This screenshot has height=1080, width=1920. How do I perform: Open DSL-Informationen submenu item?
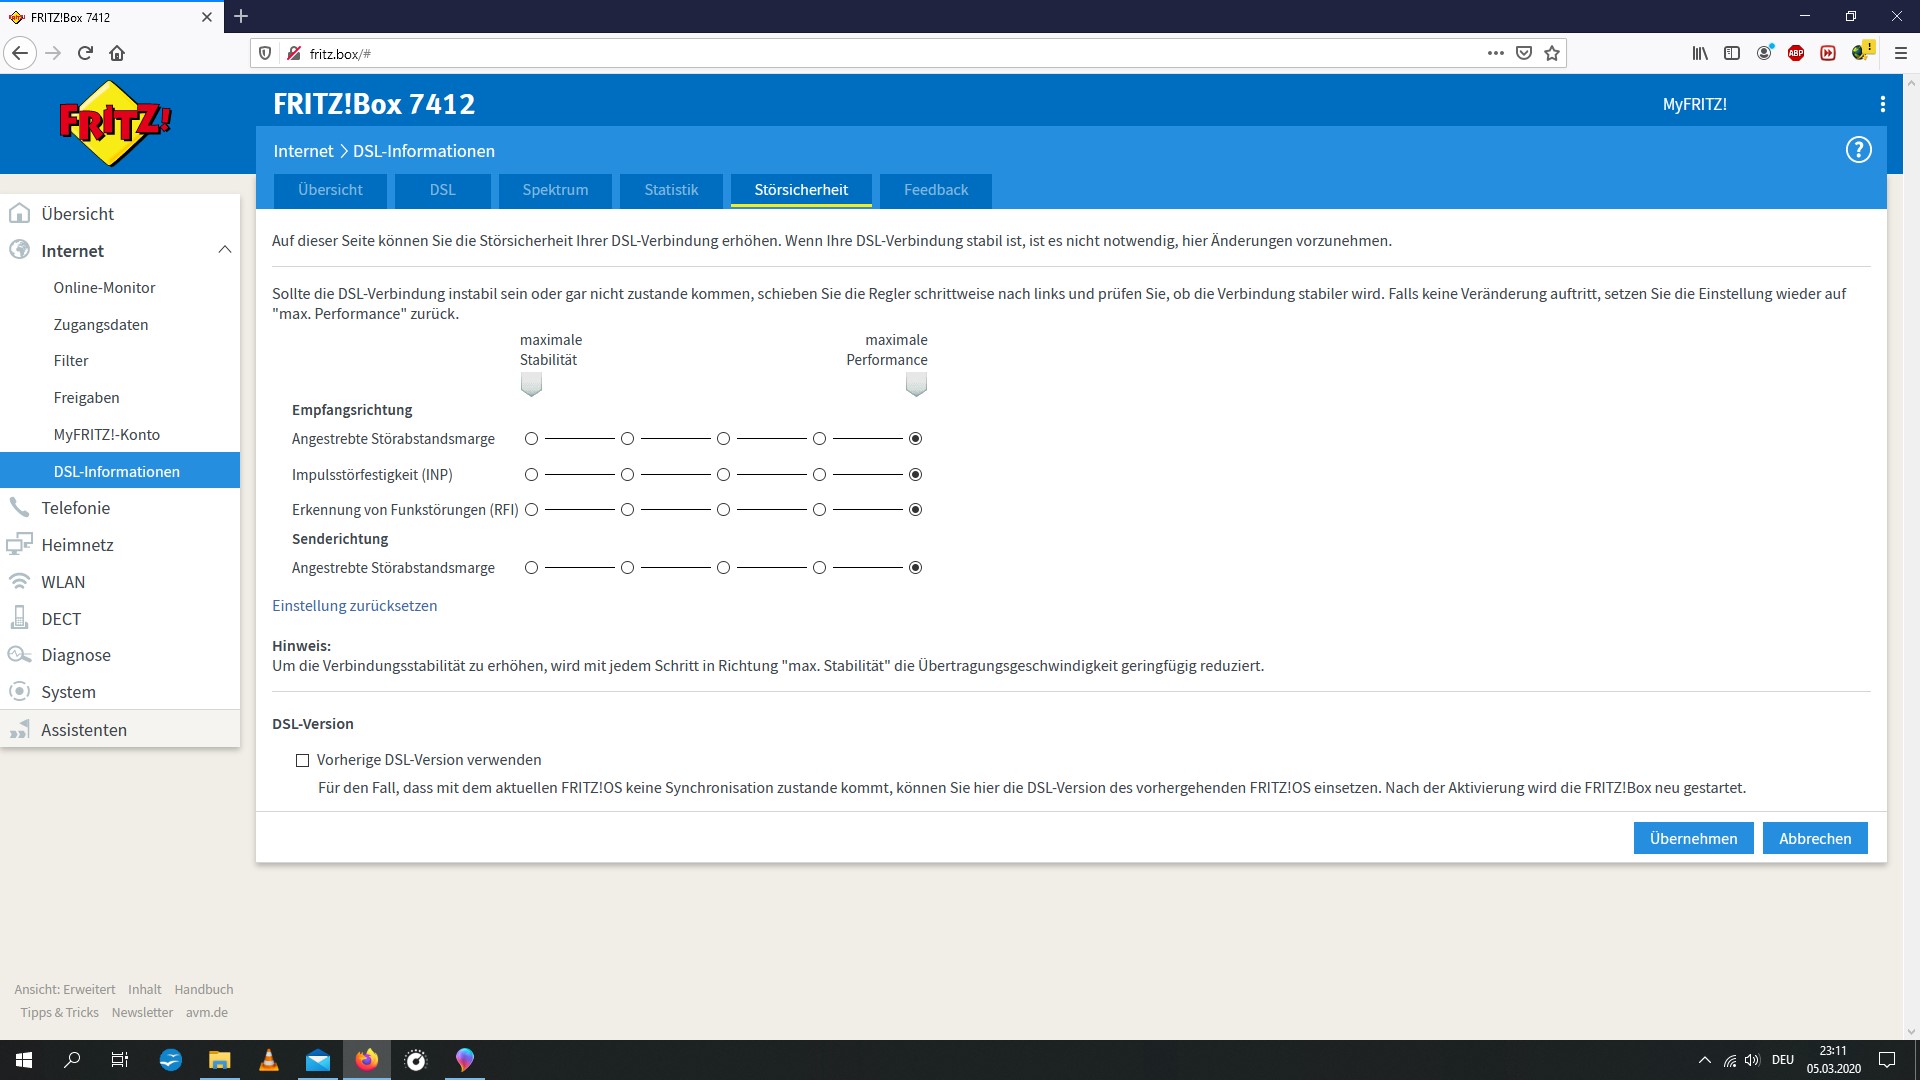click(116, 471)
